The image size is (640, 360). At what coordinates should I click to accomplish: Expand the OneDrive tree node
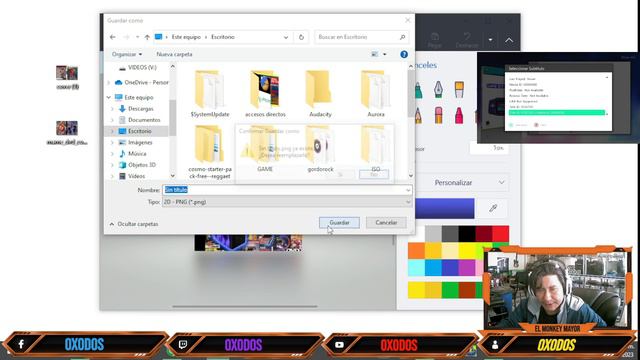tap(109, 82)
